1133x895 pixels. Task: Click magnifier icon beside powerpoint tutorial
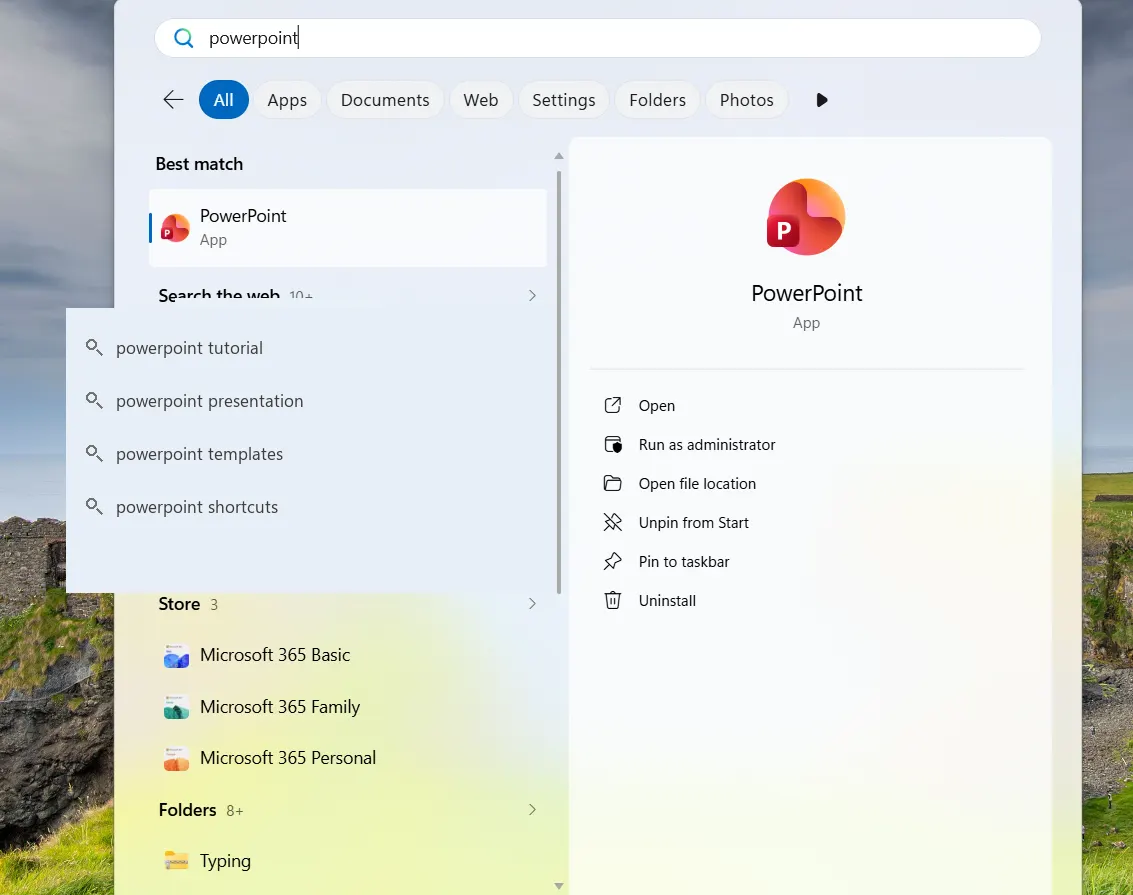94,347
